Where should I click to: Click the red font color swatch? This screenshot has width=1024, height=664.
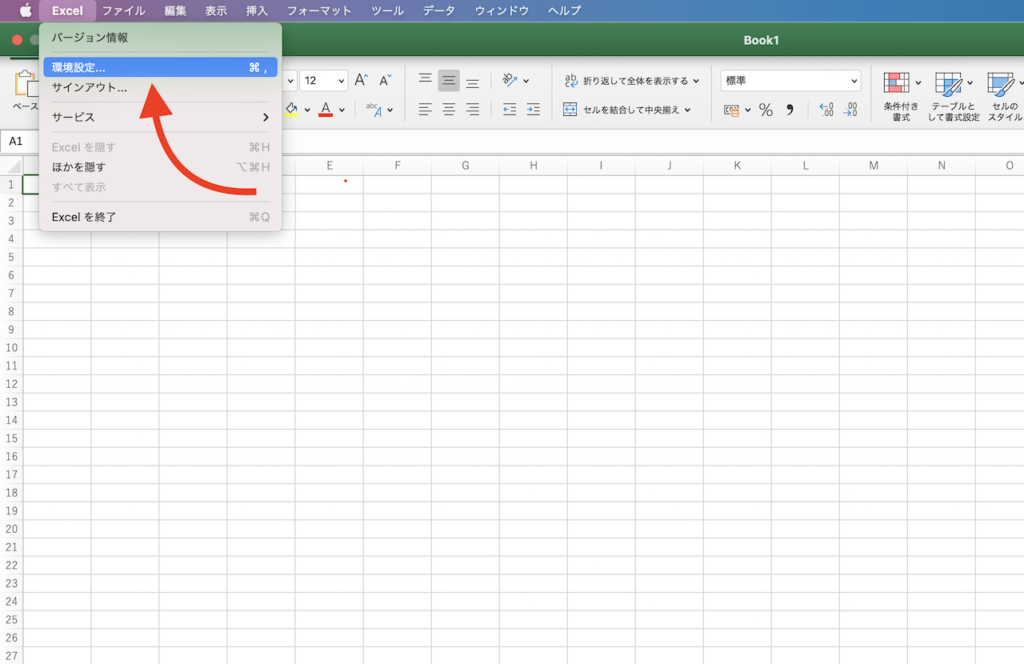[x=325, y=109]
